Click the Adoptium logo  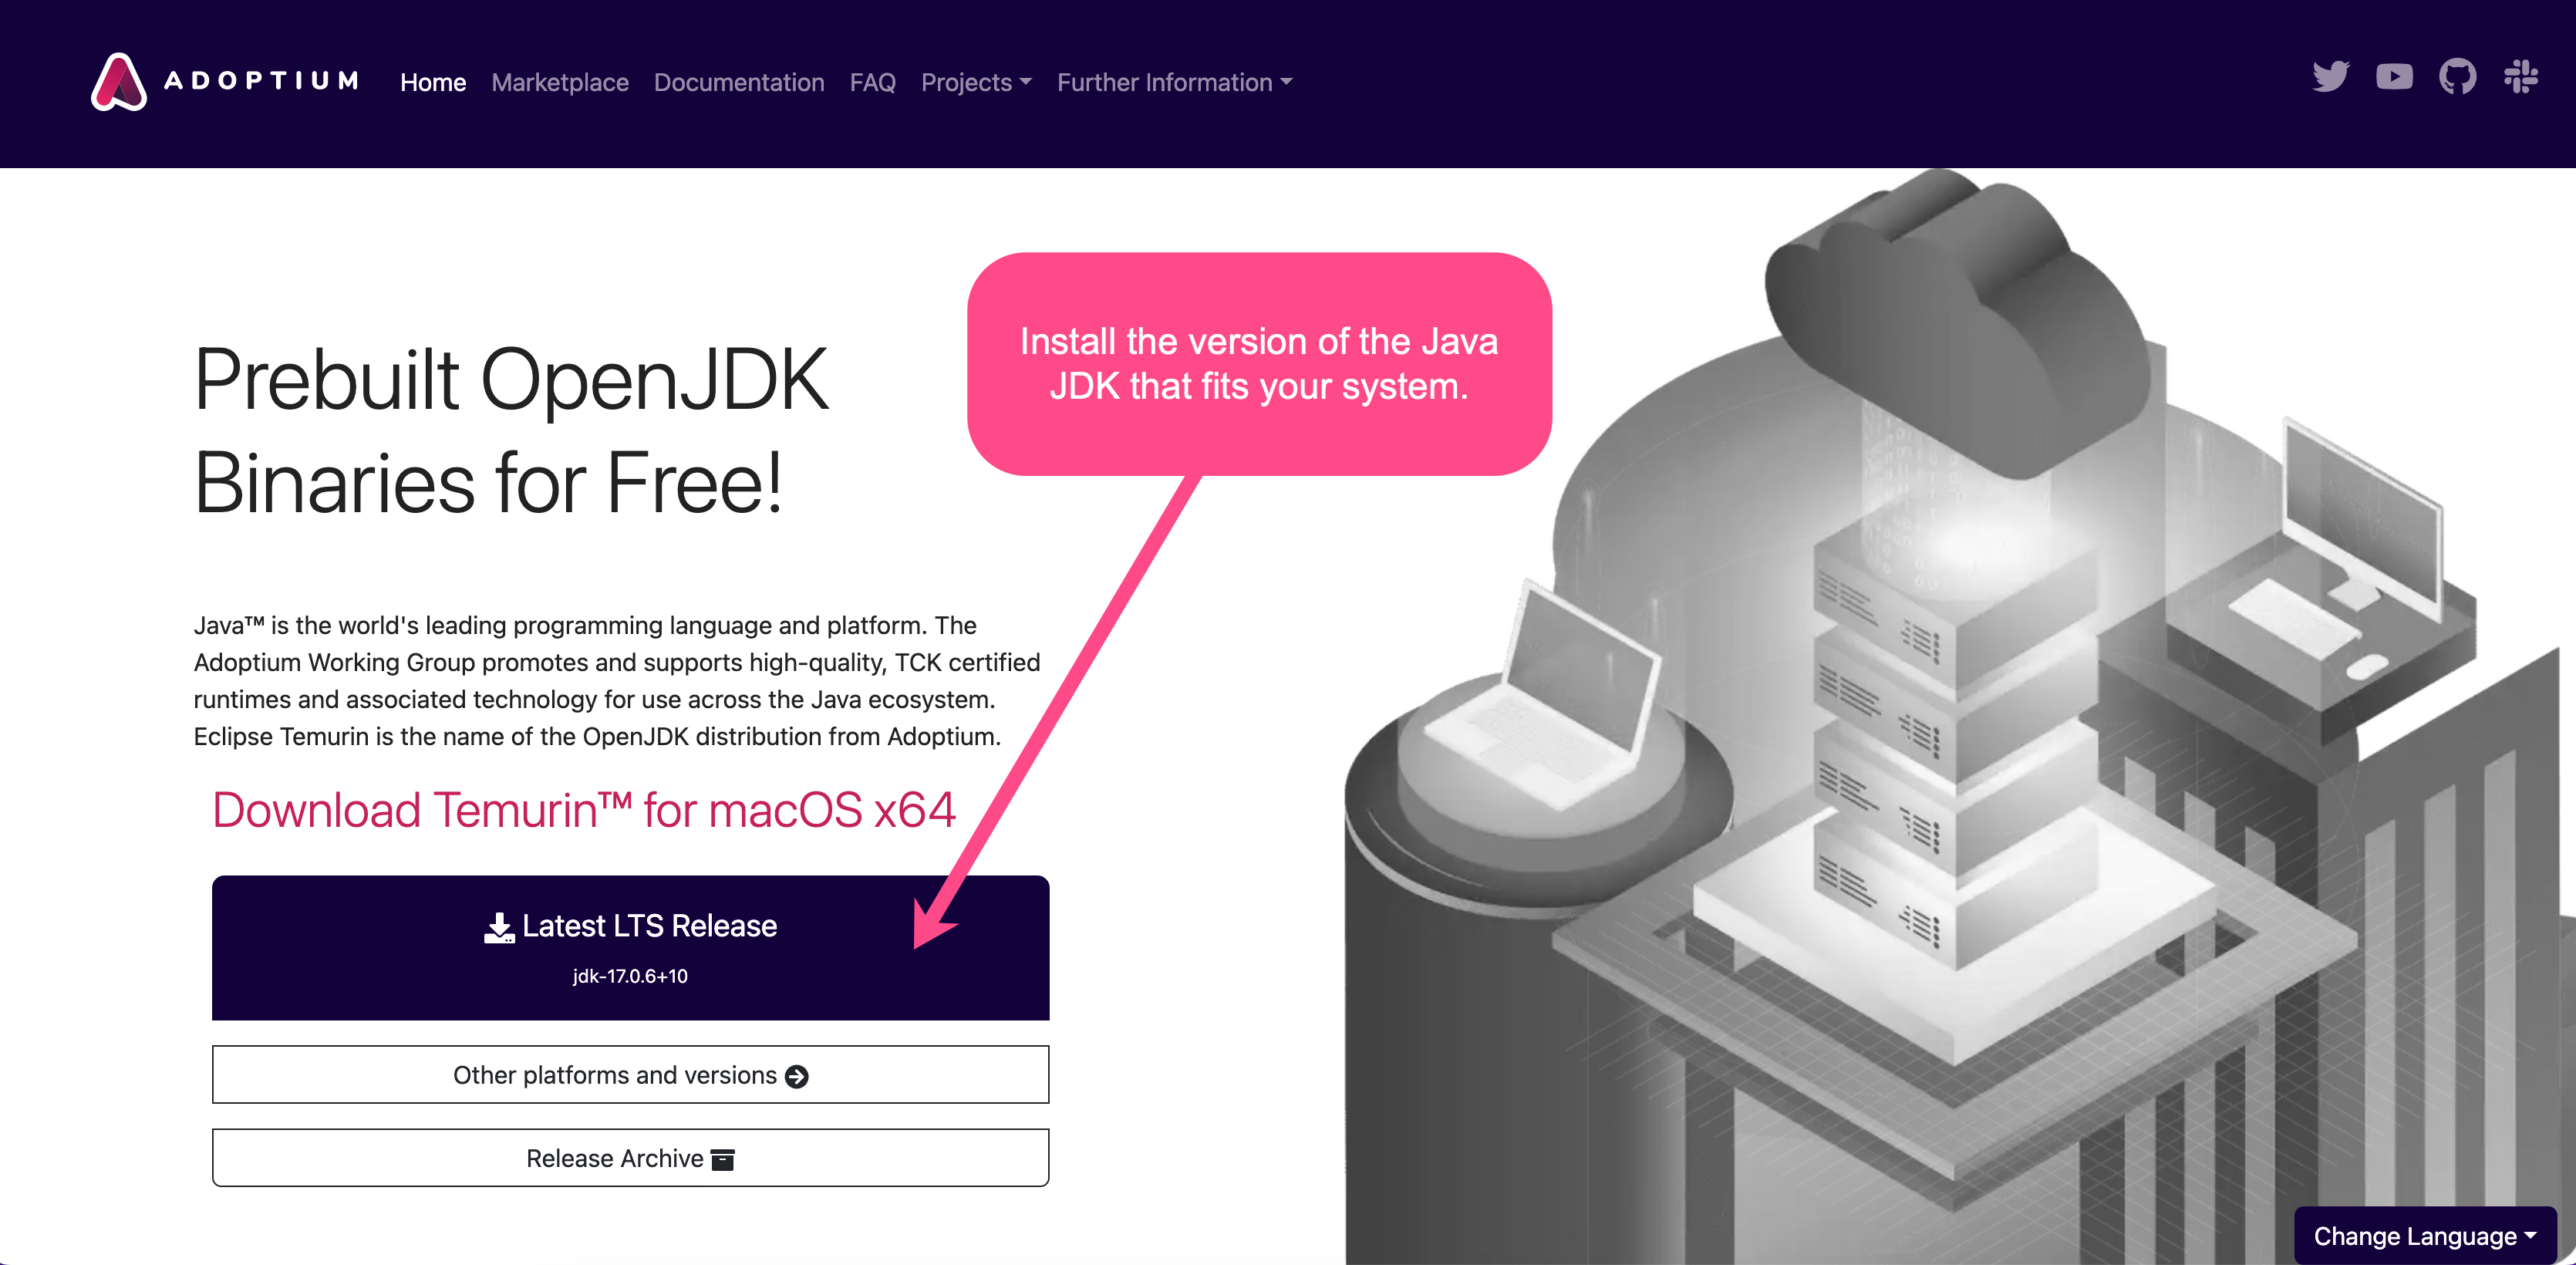click(225, 81)
